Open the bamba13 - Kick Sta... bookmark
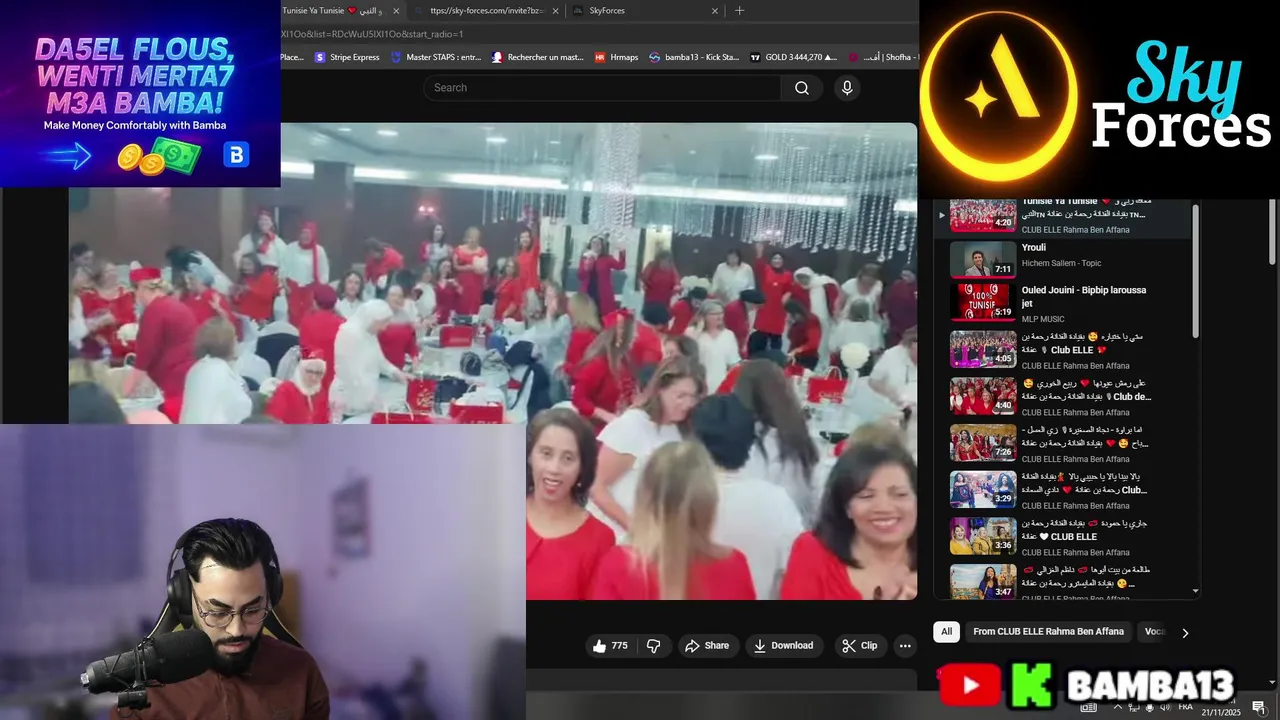 click(694, 57)
